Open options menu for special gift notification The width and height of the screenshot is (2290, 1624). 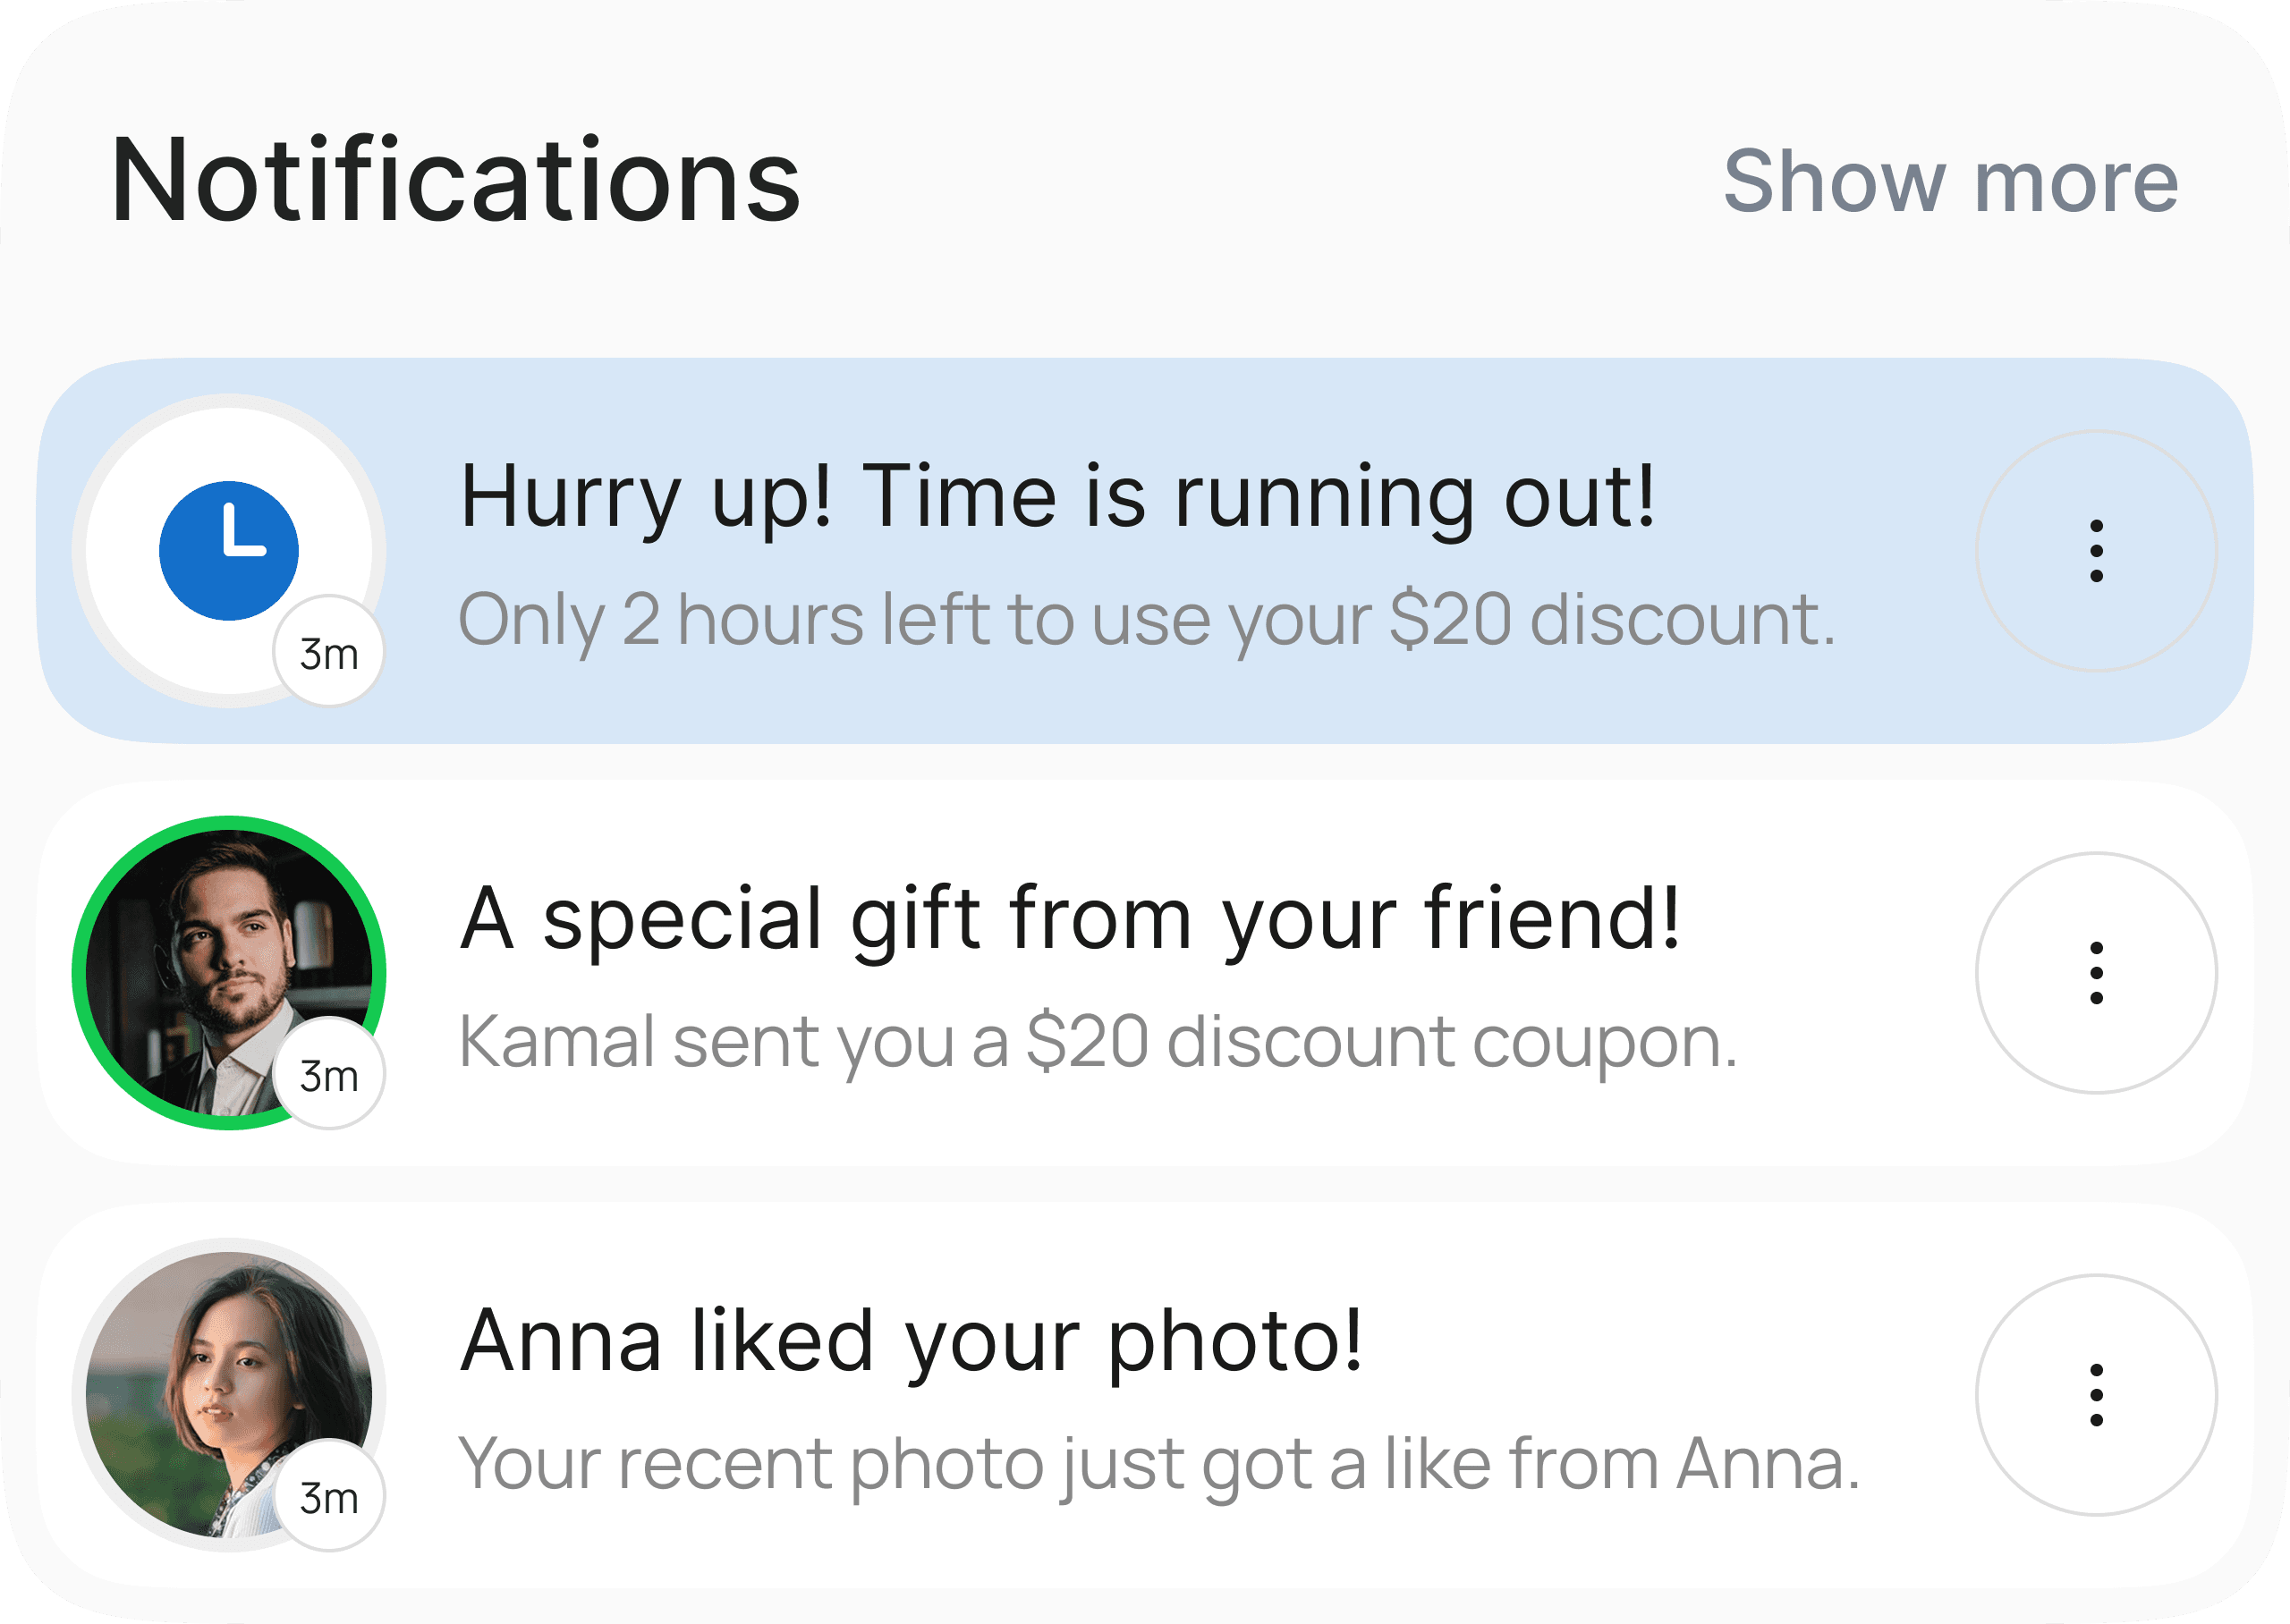click(x=2096, y=972)
